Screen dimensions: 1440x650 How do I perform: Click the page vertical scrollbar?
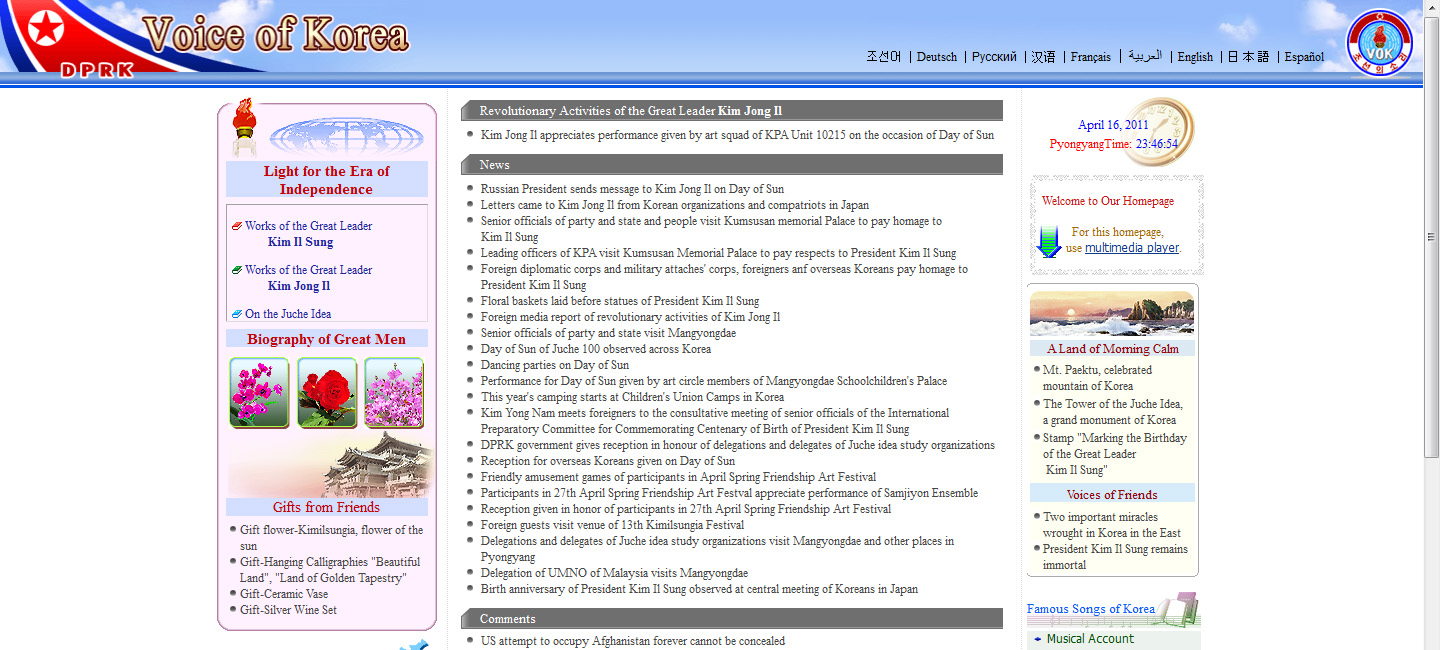(1431, 300)
